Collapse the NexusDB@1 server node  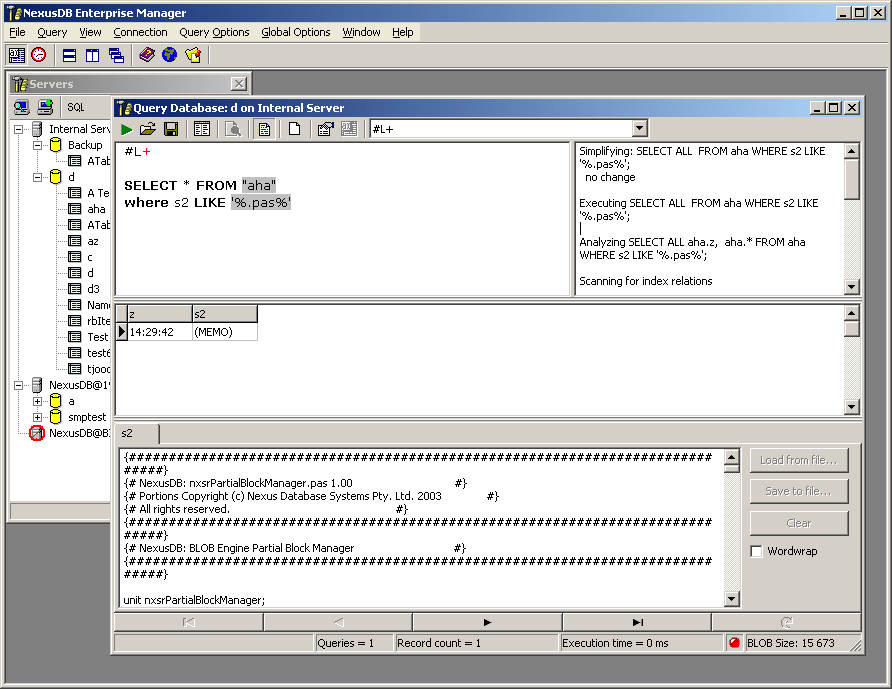pyautogui.click(x=18, y=385)
